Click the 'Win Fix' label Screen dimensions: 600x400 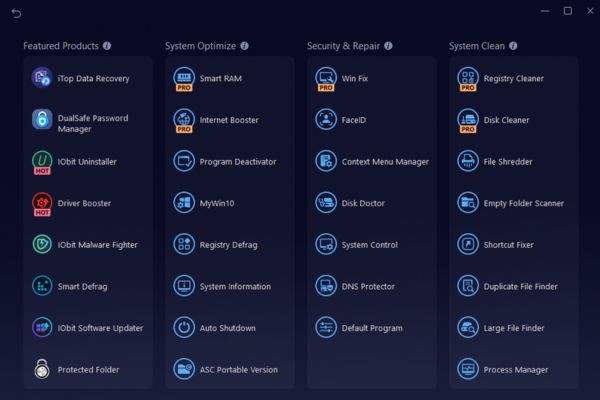[x=355, y=78]
